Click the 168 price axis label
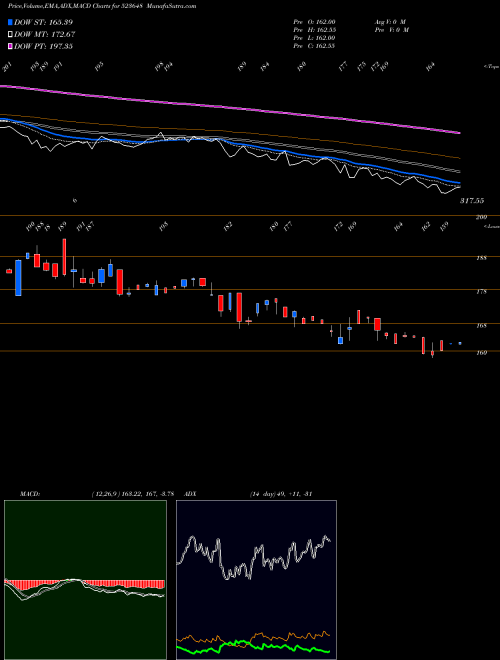500x660 pixels. click(481, 325)
